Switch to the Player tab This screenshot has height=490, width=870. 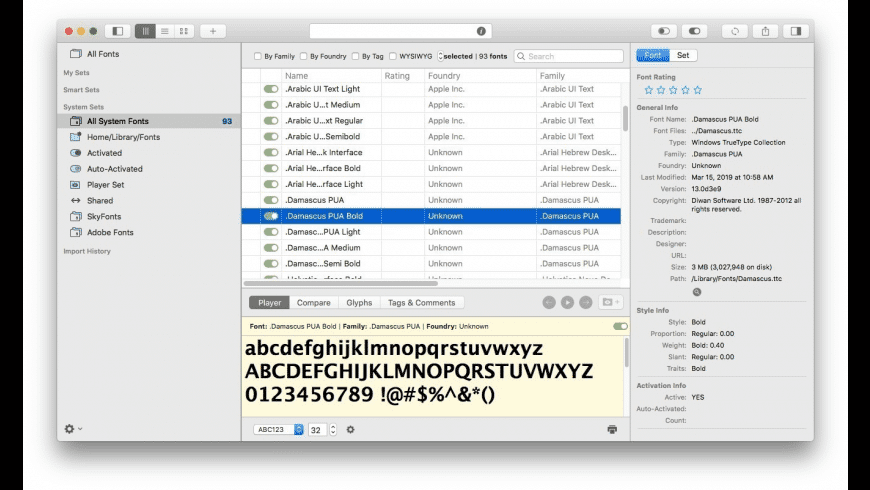[x=270, y=302]
